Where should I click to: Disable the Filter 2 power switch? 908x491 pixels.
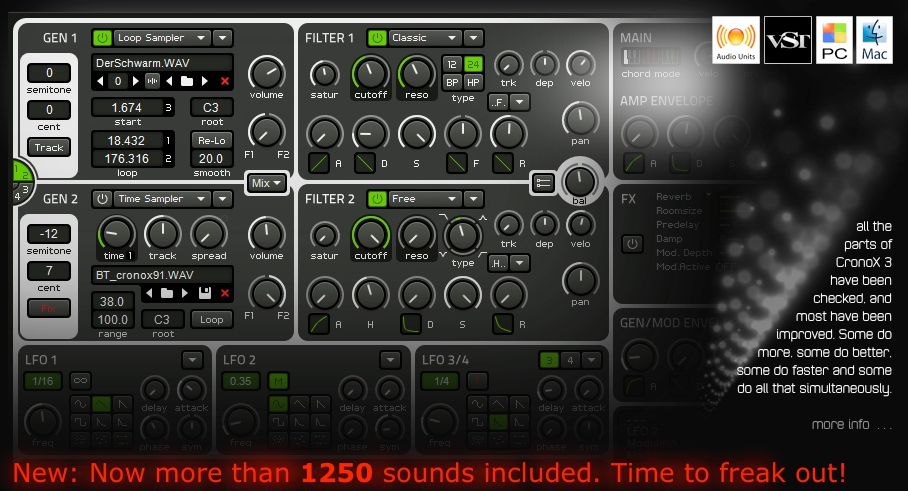[376, 199]
